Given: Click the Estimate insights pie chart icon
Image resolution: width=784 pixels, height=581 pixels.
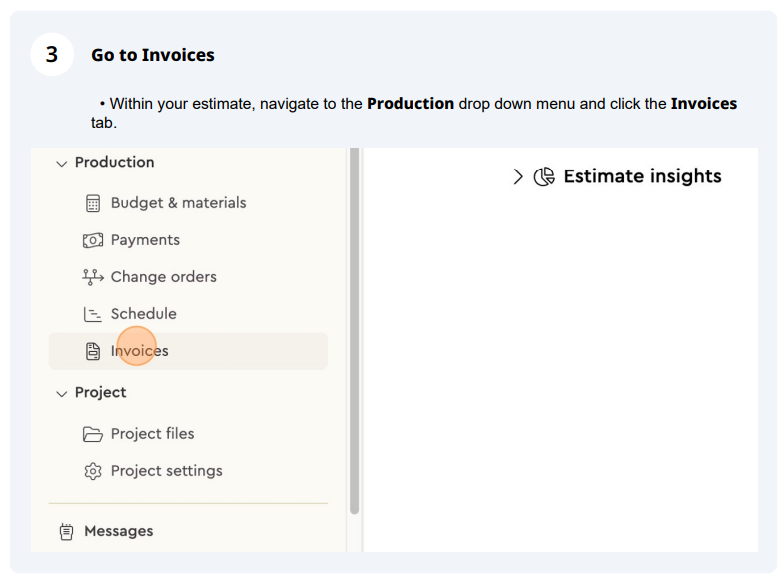Looking at the screenshot, I should [544, 176].
